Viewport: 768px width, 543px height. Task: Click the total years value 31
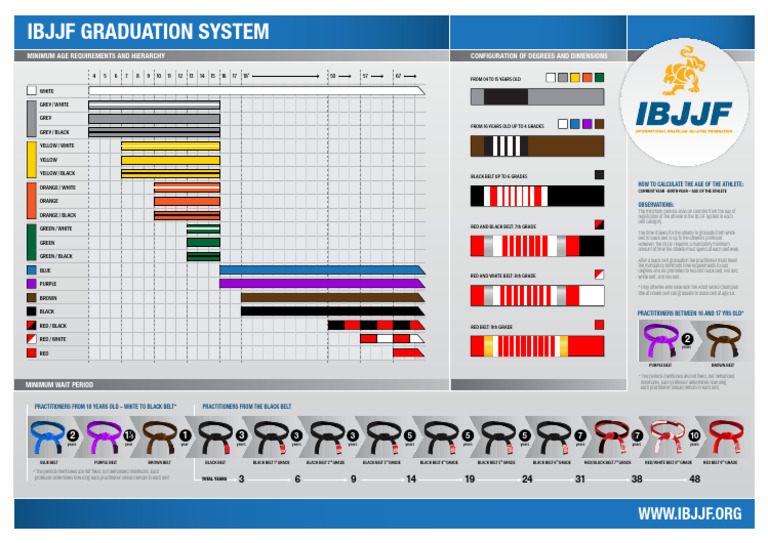click(580, 479)
